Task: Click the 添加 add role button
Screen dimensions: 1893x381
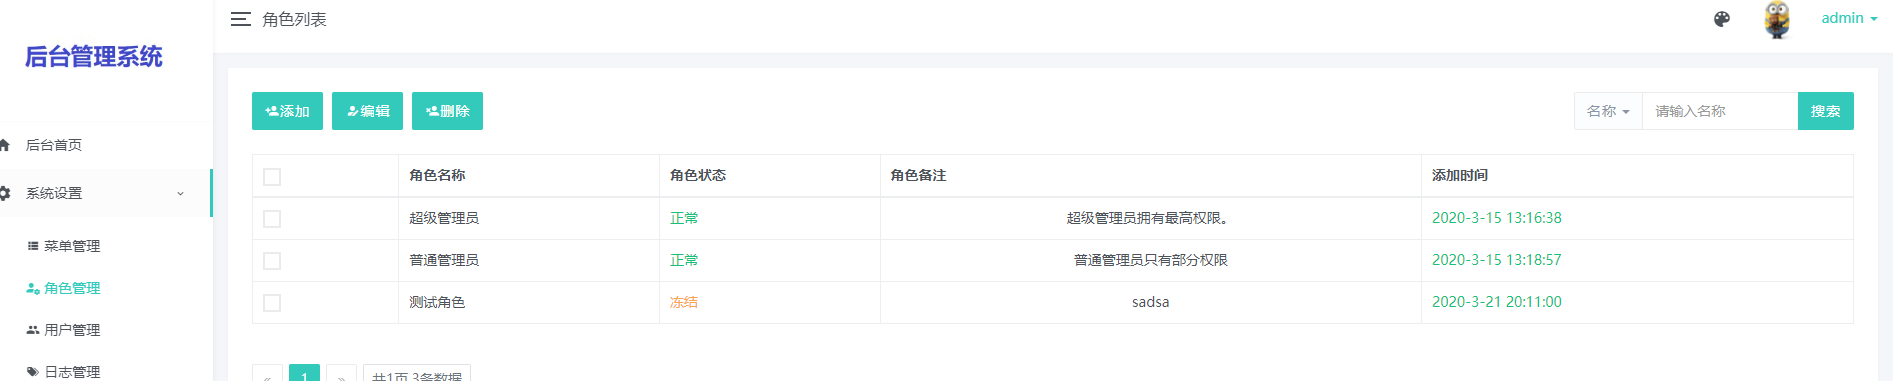Action: pyautogui.click(x=287, y=111)
